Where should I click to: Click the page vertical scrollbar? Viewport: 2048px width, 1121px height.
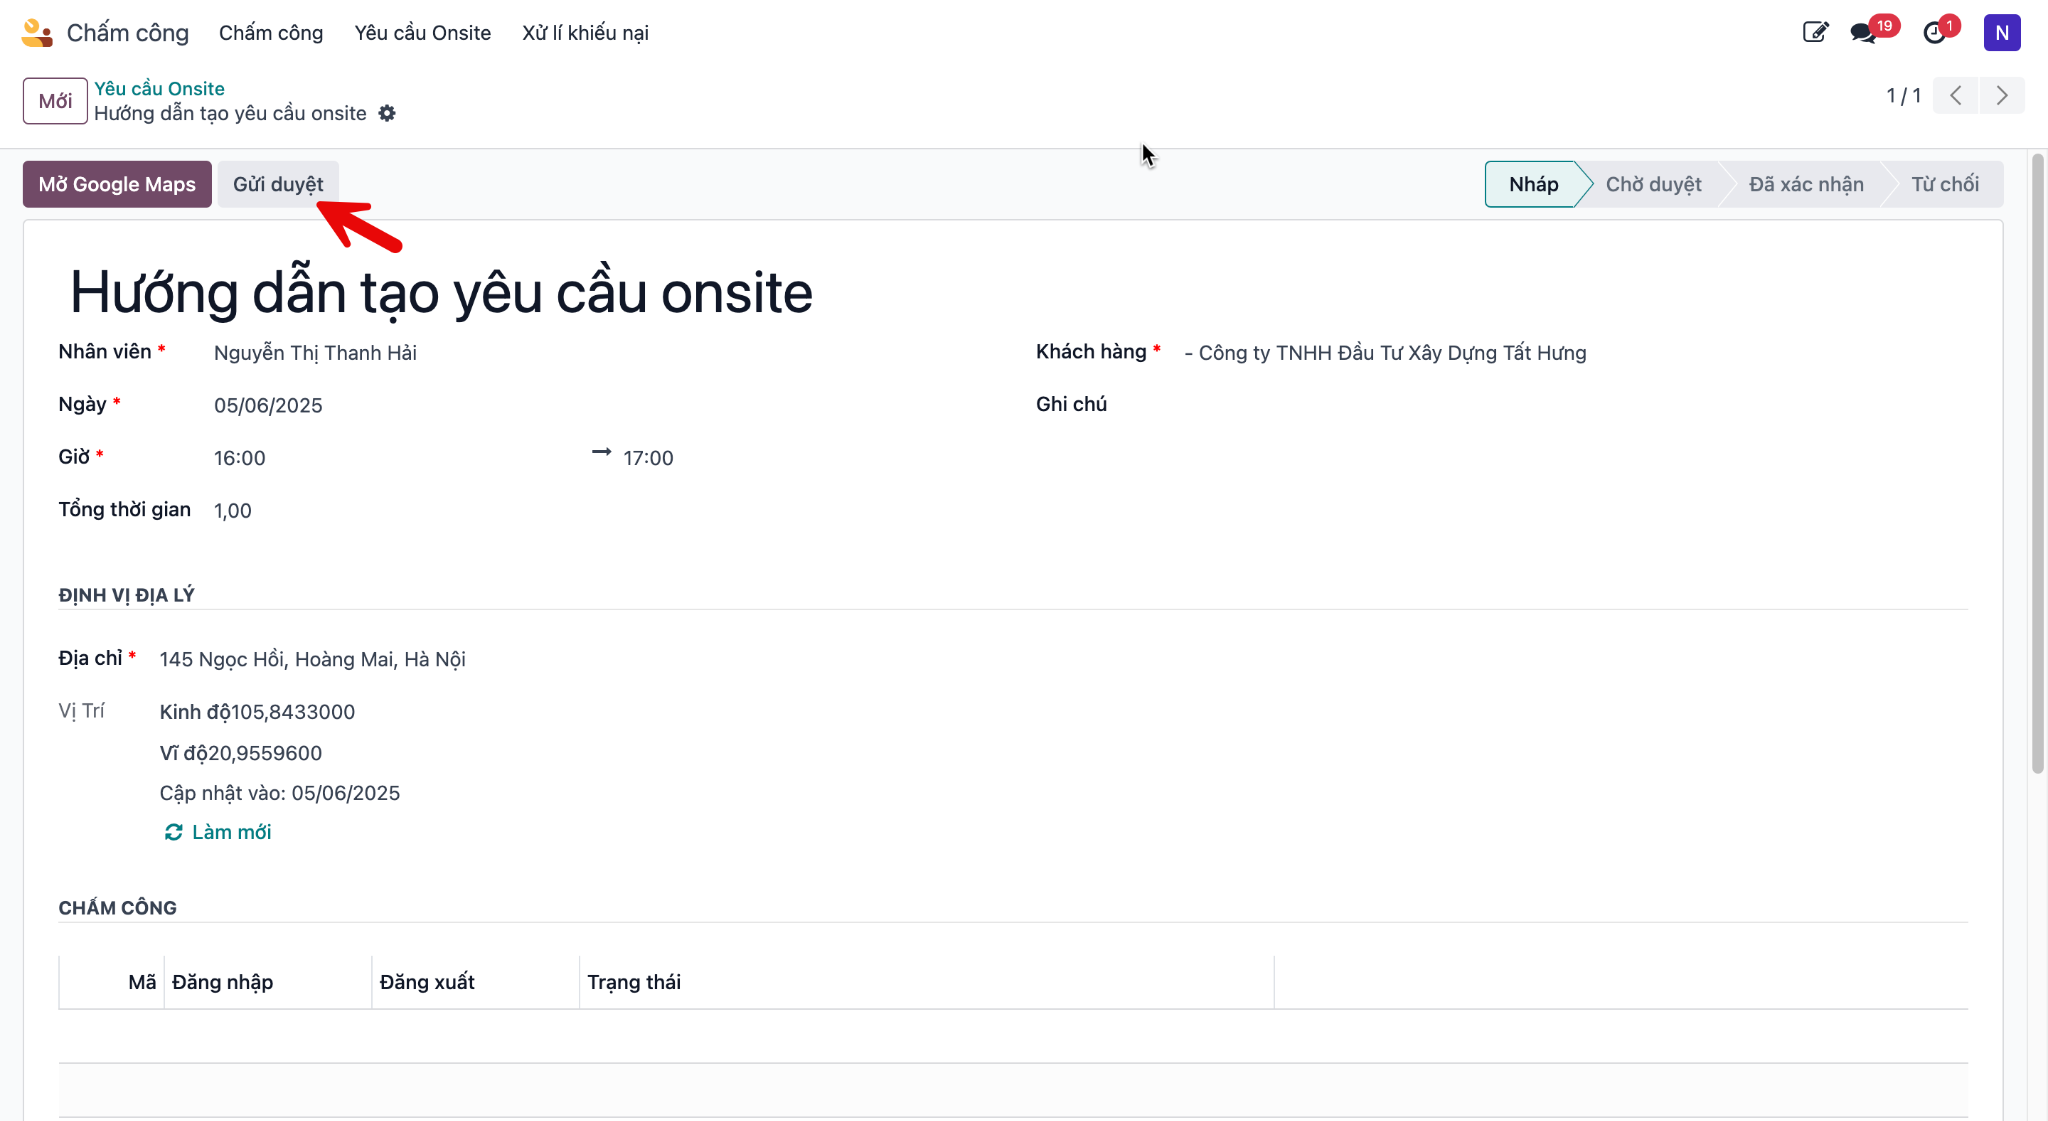click(2038, 463)
